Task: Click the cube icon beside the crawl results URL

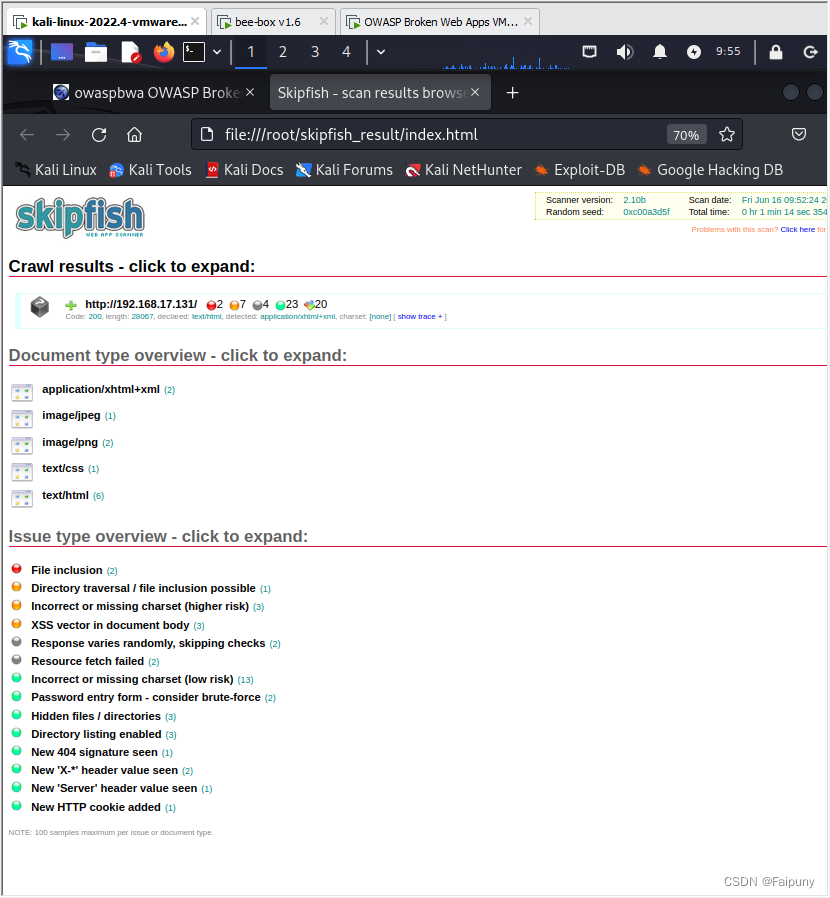Action: [39, 309]
